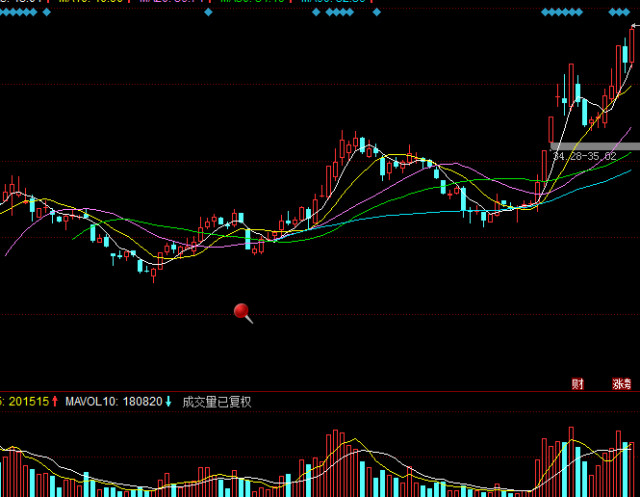Click the rightmost blue diamond cluster at top
This screenshot has width=640, height=497.
click(620, 13)
